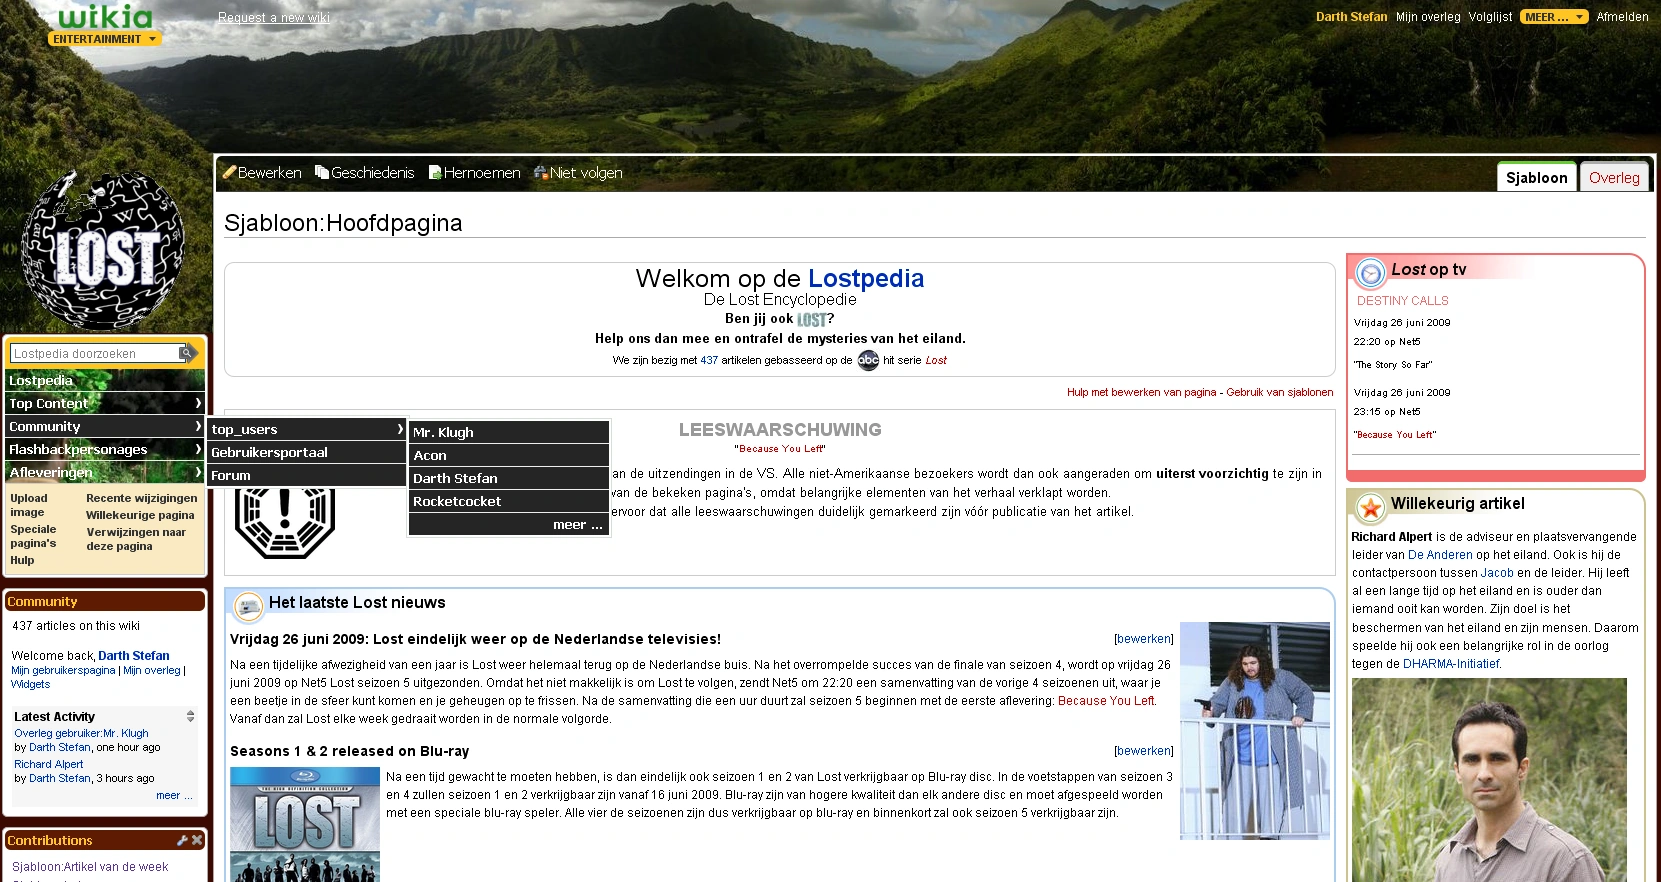Click 'Overleg gebruiker:Mr. Klugh' activity link

point(81,733)
